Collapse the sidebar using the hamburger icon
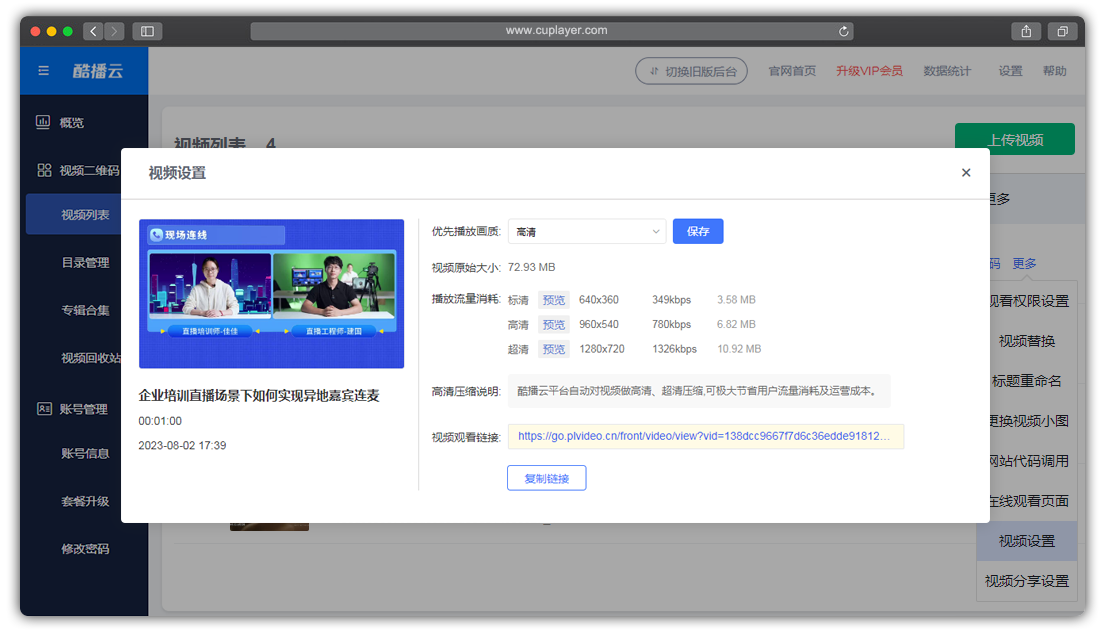This screenshot has height=632, width=1100. click(x=42, y=70)
